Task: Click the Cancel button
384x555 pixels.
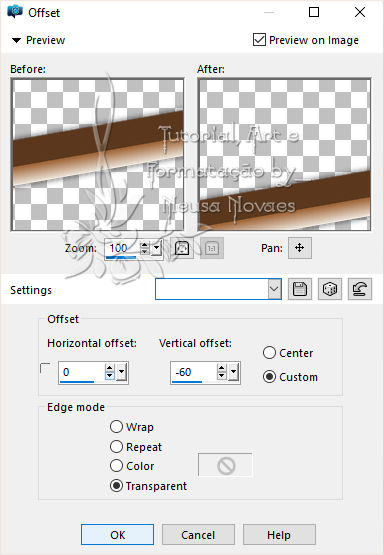Action: [198, 534]
